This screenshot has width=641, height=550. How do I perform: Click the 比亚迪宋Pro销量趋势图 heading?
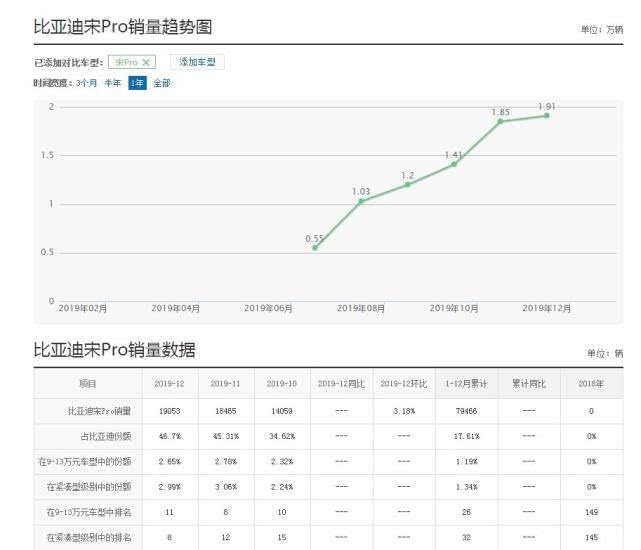click(123, 27)
